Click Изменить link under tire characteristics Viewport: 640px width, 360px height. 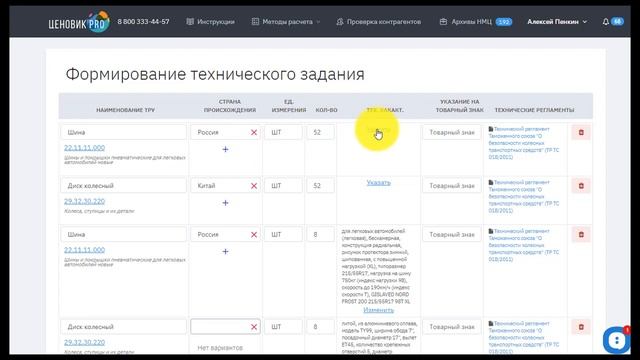[x=378, y=310]
